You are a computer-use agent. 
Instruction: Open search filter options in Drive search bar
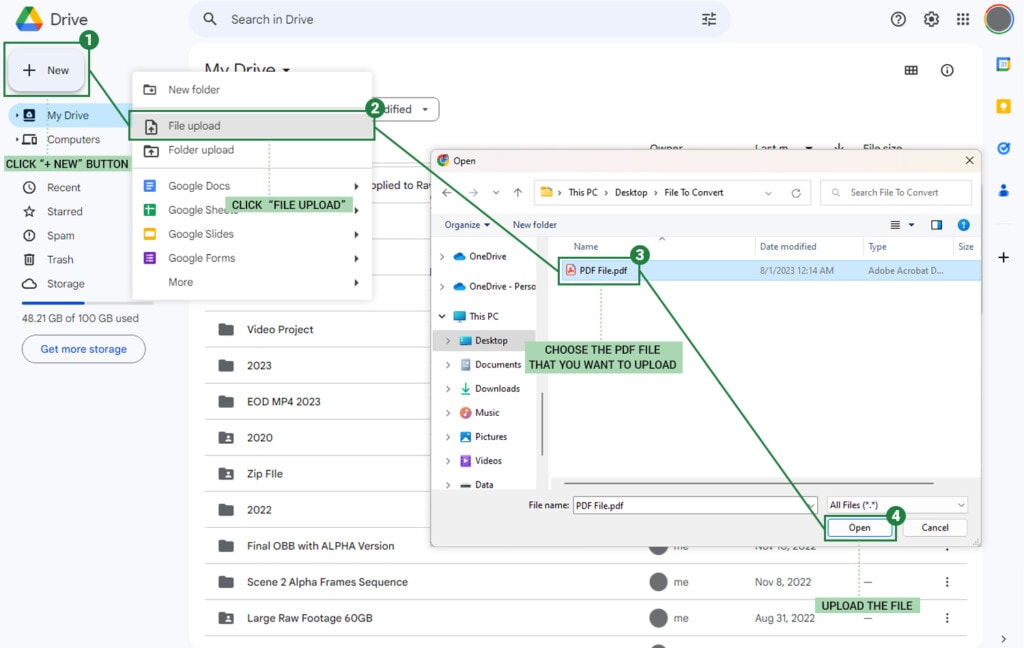tap(709, 20)
